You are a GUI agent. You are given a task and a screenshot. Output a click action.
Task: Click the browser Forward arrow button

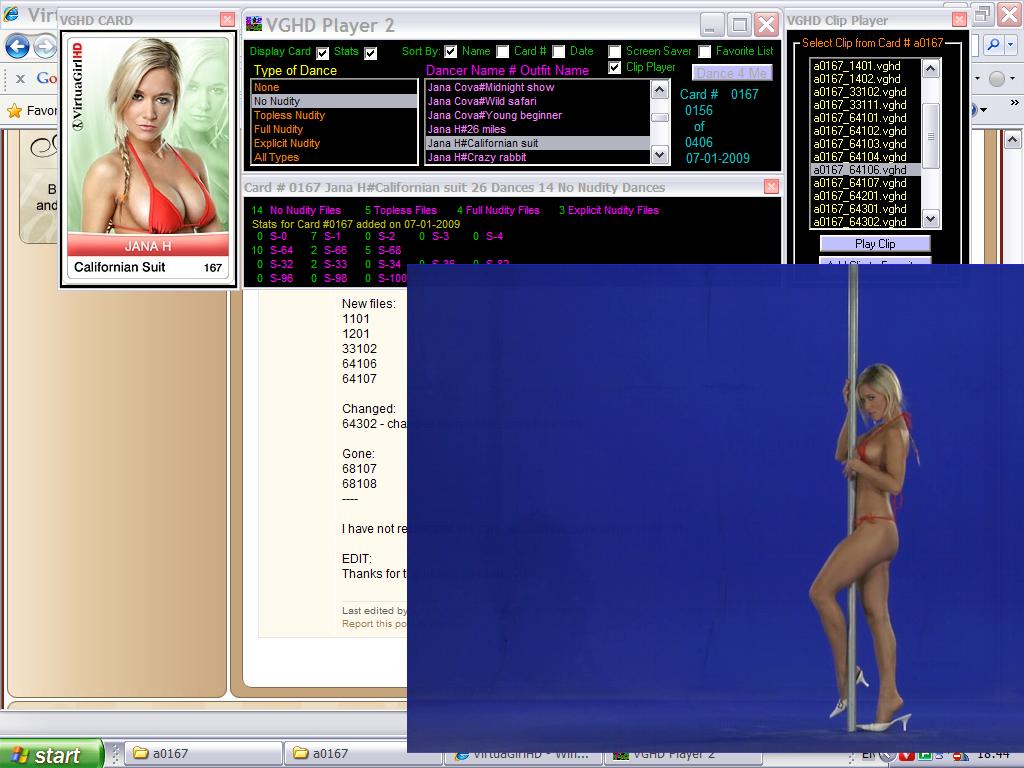coord(44,47)
